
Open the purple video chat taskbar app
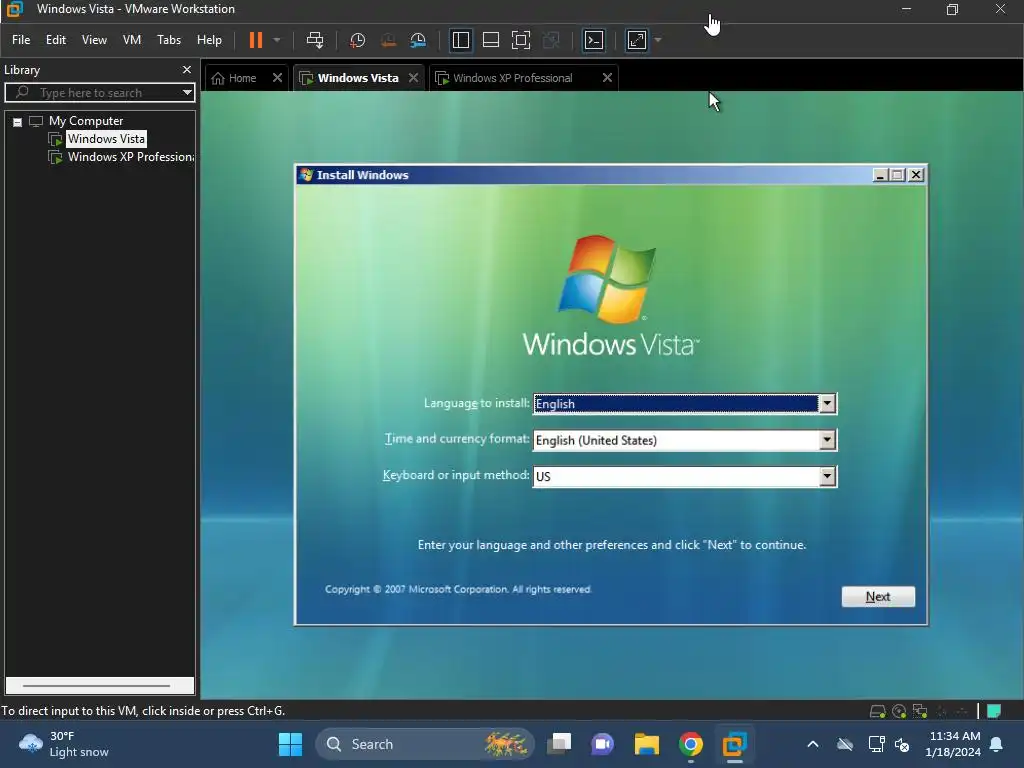602,744
